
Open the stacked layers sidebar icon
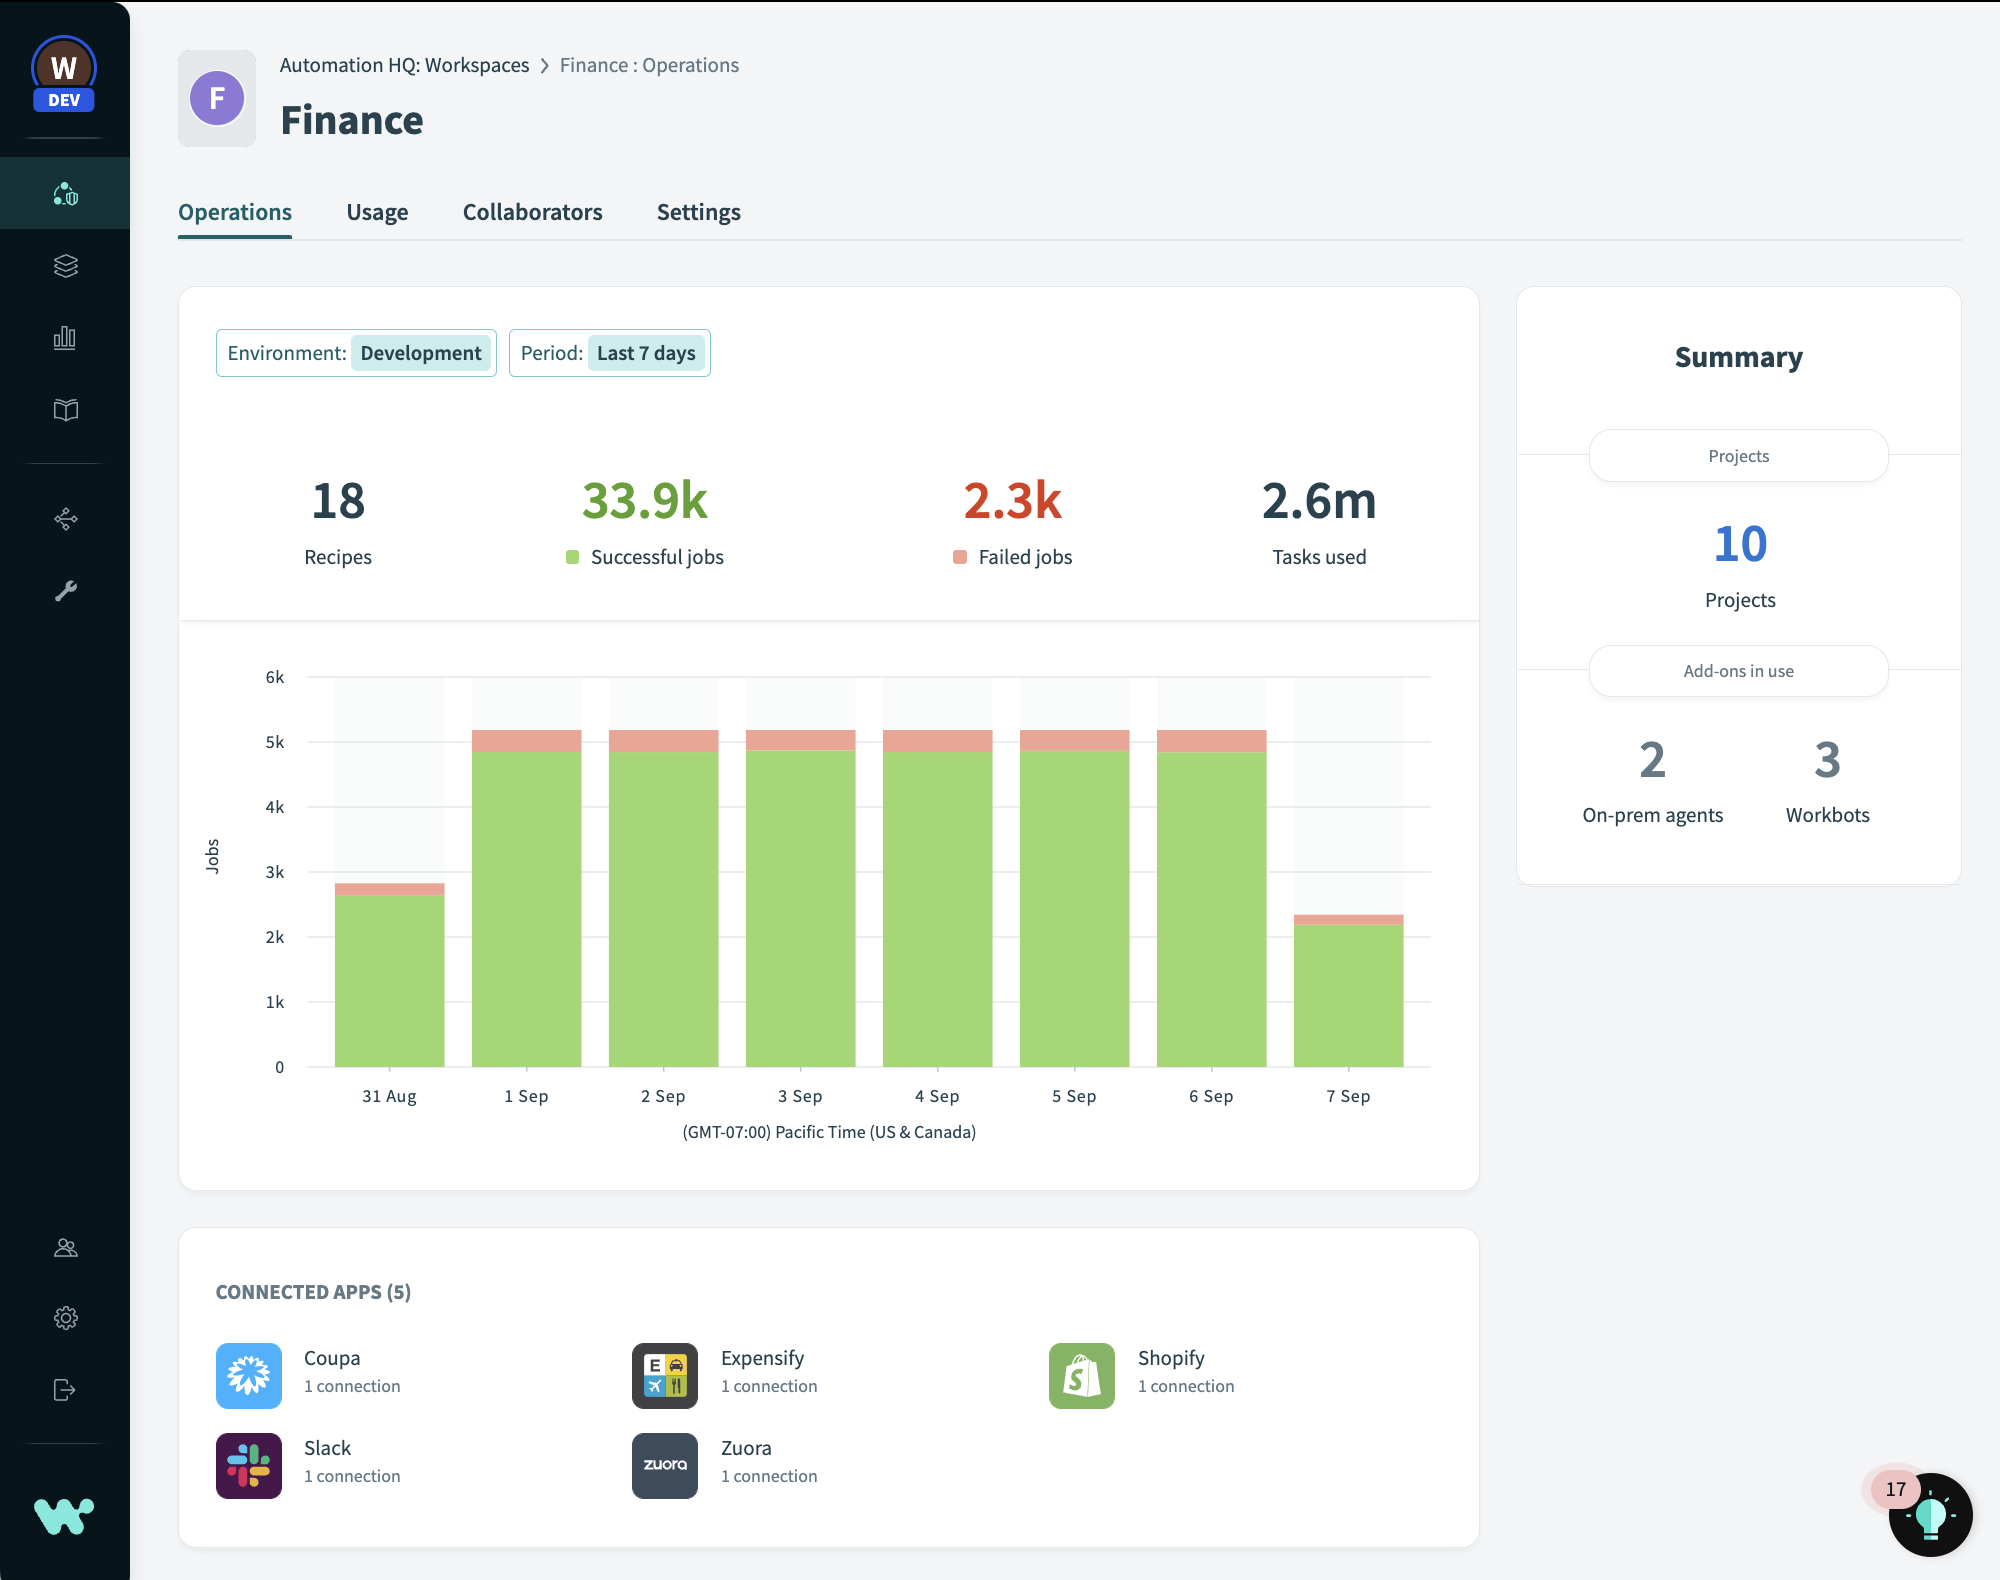[65, 265]
